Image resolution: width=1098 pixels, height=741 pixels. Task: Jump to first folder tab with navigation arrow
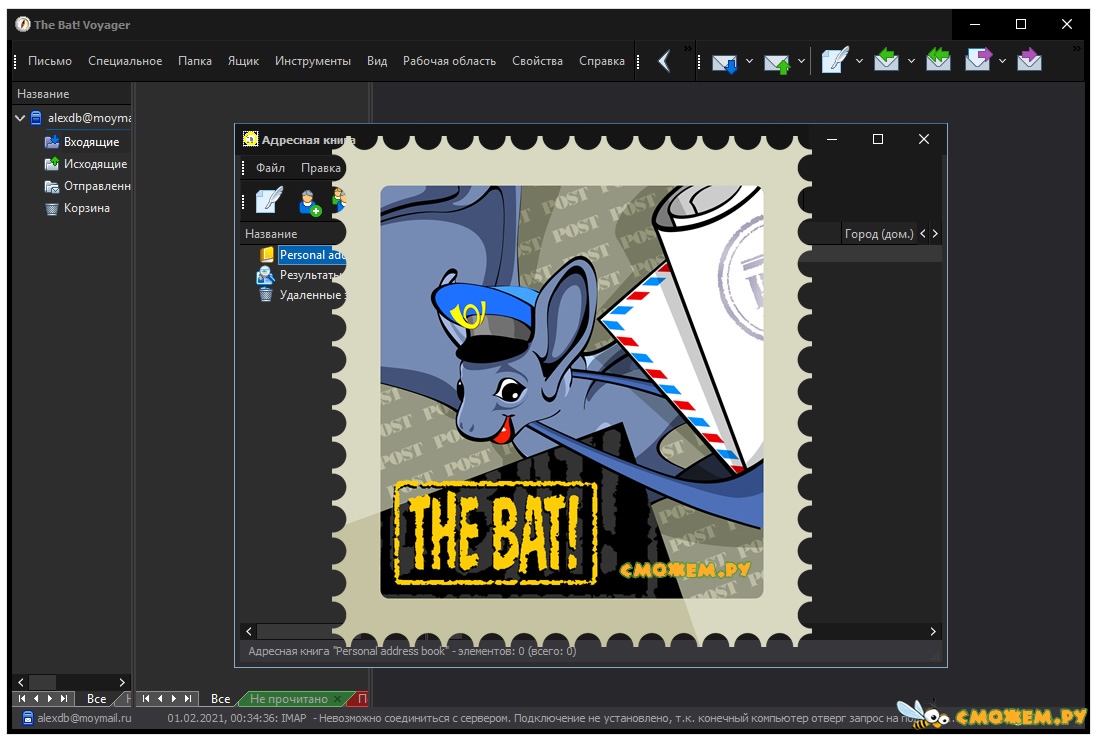[22, 698]
